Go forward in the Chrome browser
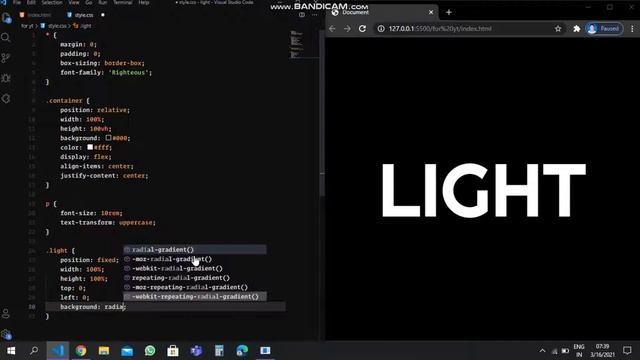Image resolution: width=640 pixels, height=360 pixels. [347, 29]
